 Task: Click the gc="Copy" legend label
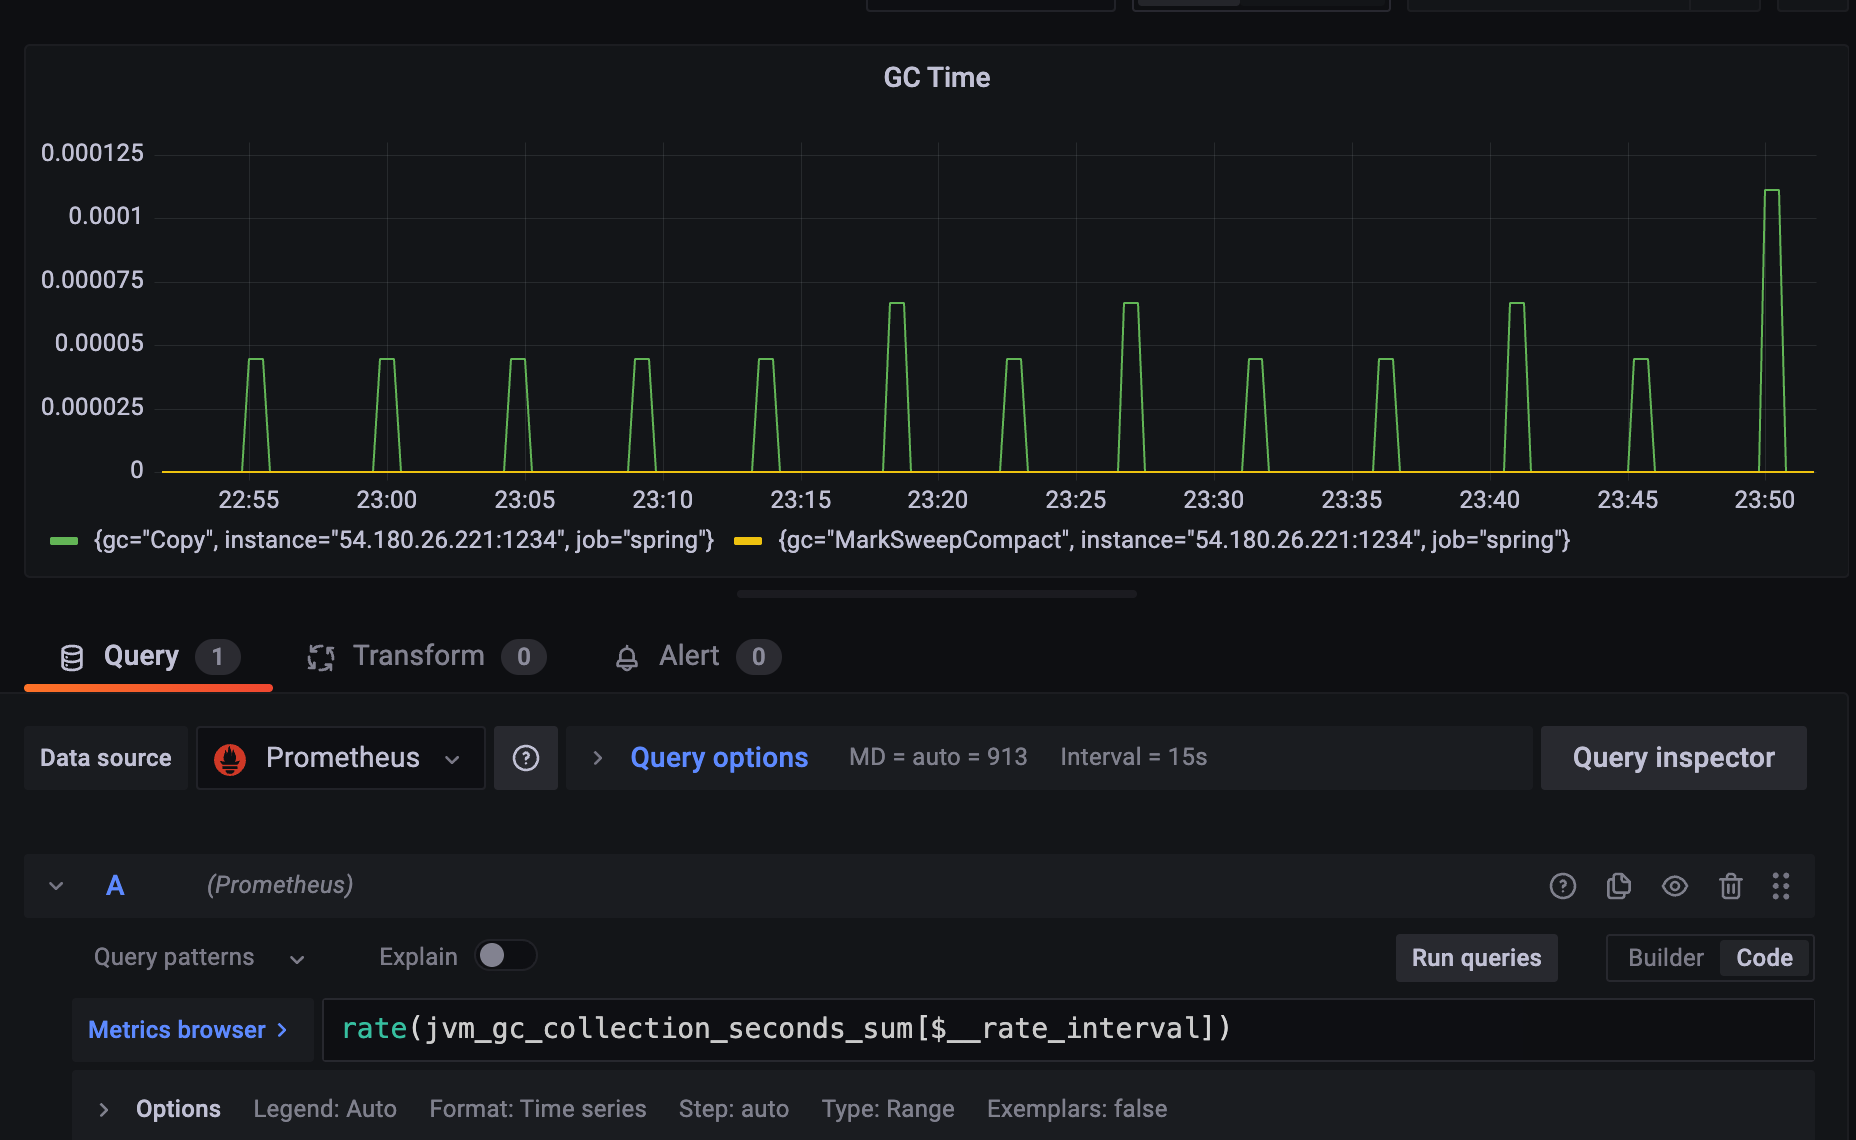click(404, 541)
